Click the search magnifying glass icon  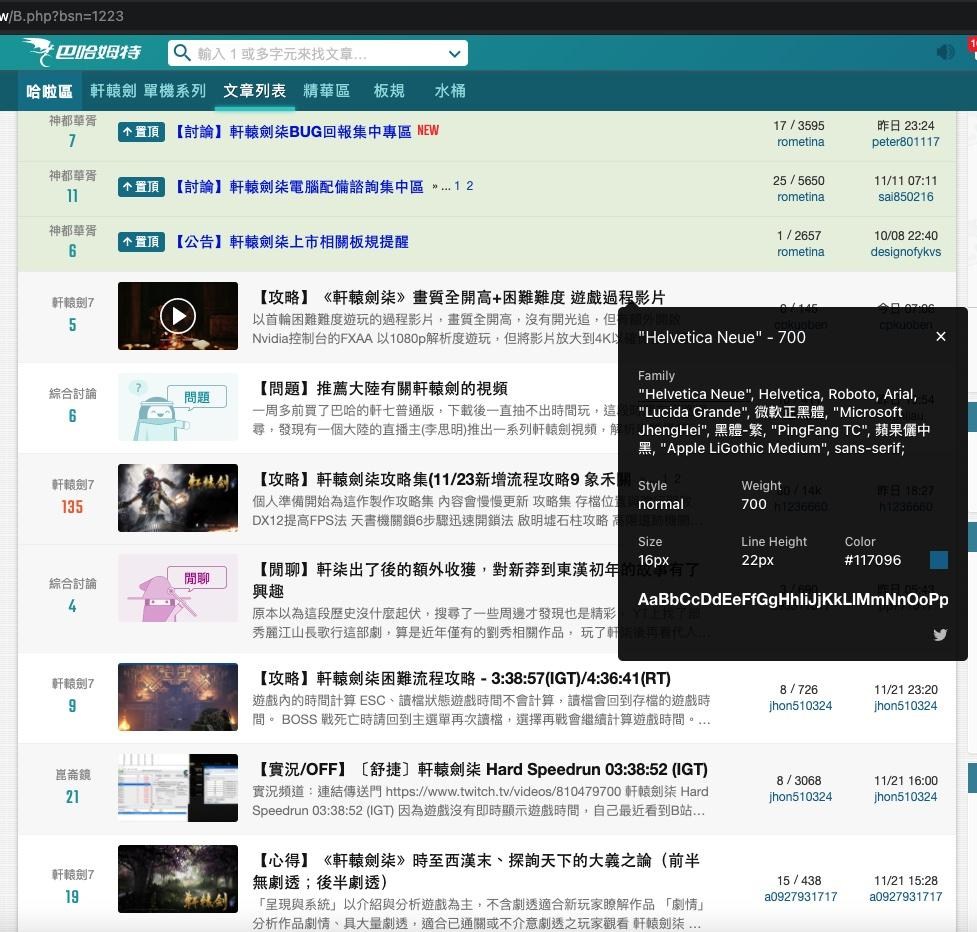[181, 53]
